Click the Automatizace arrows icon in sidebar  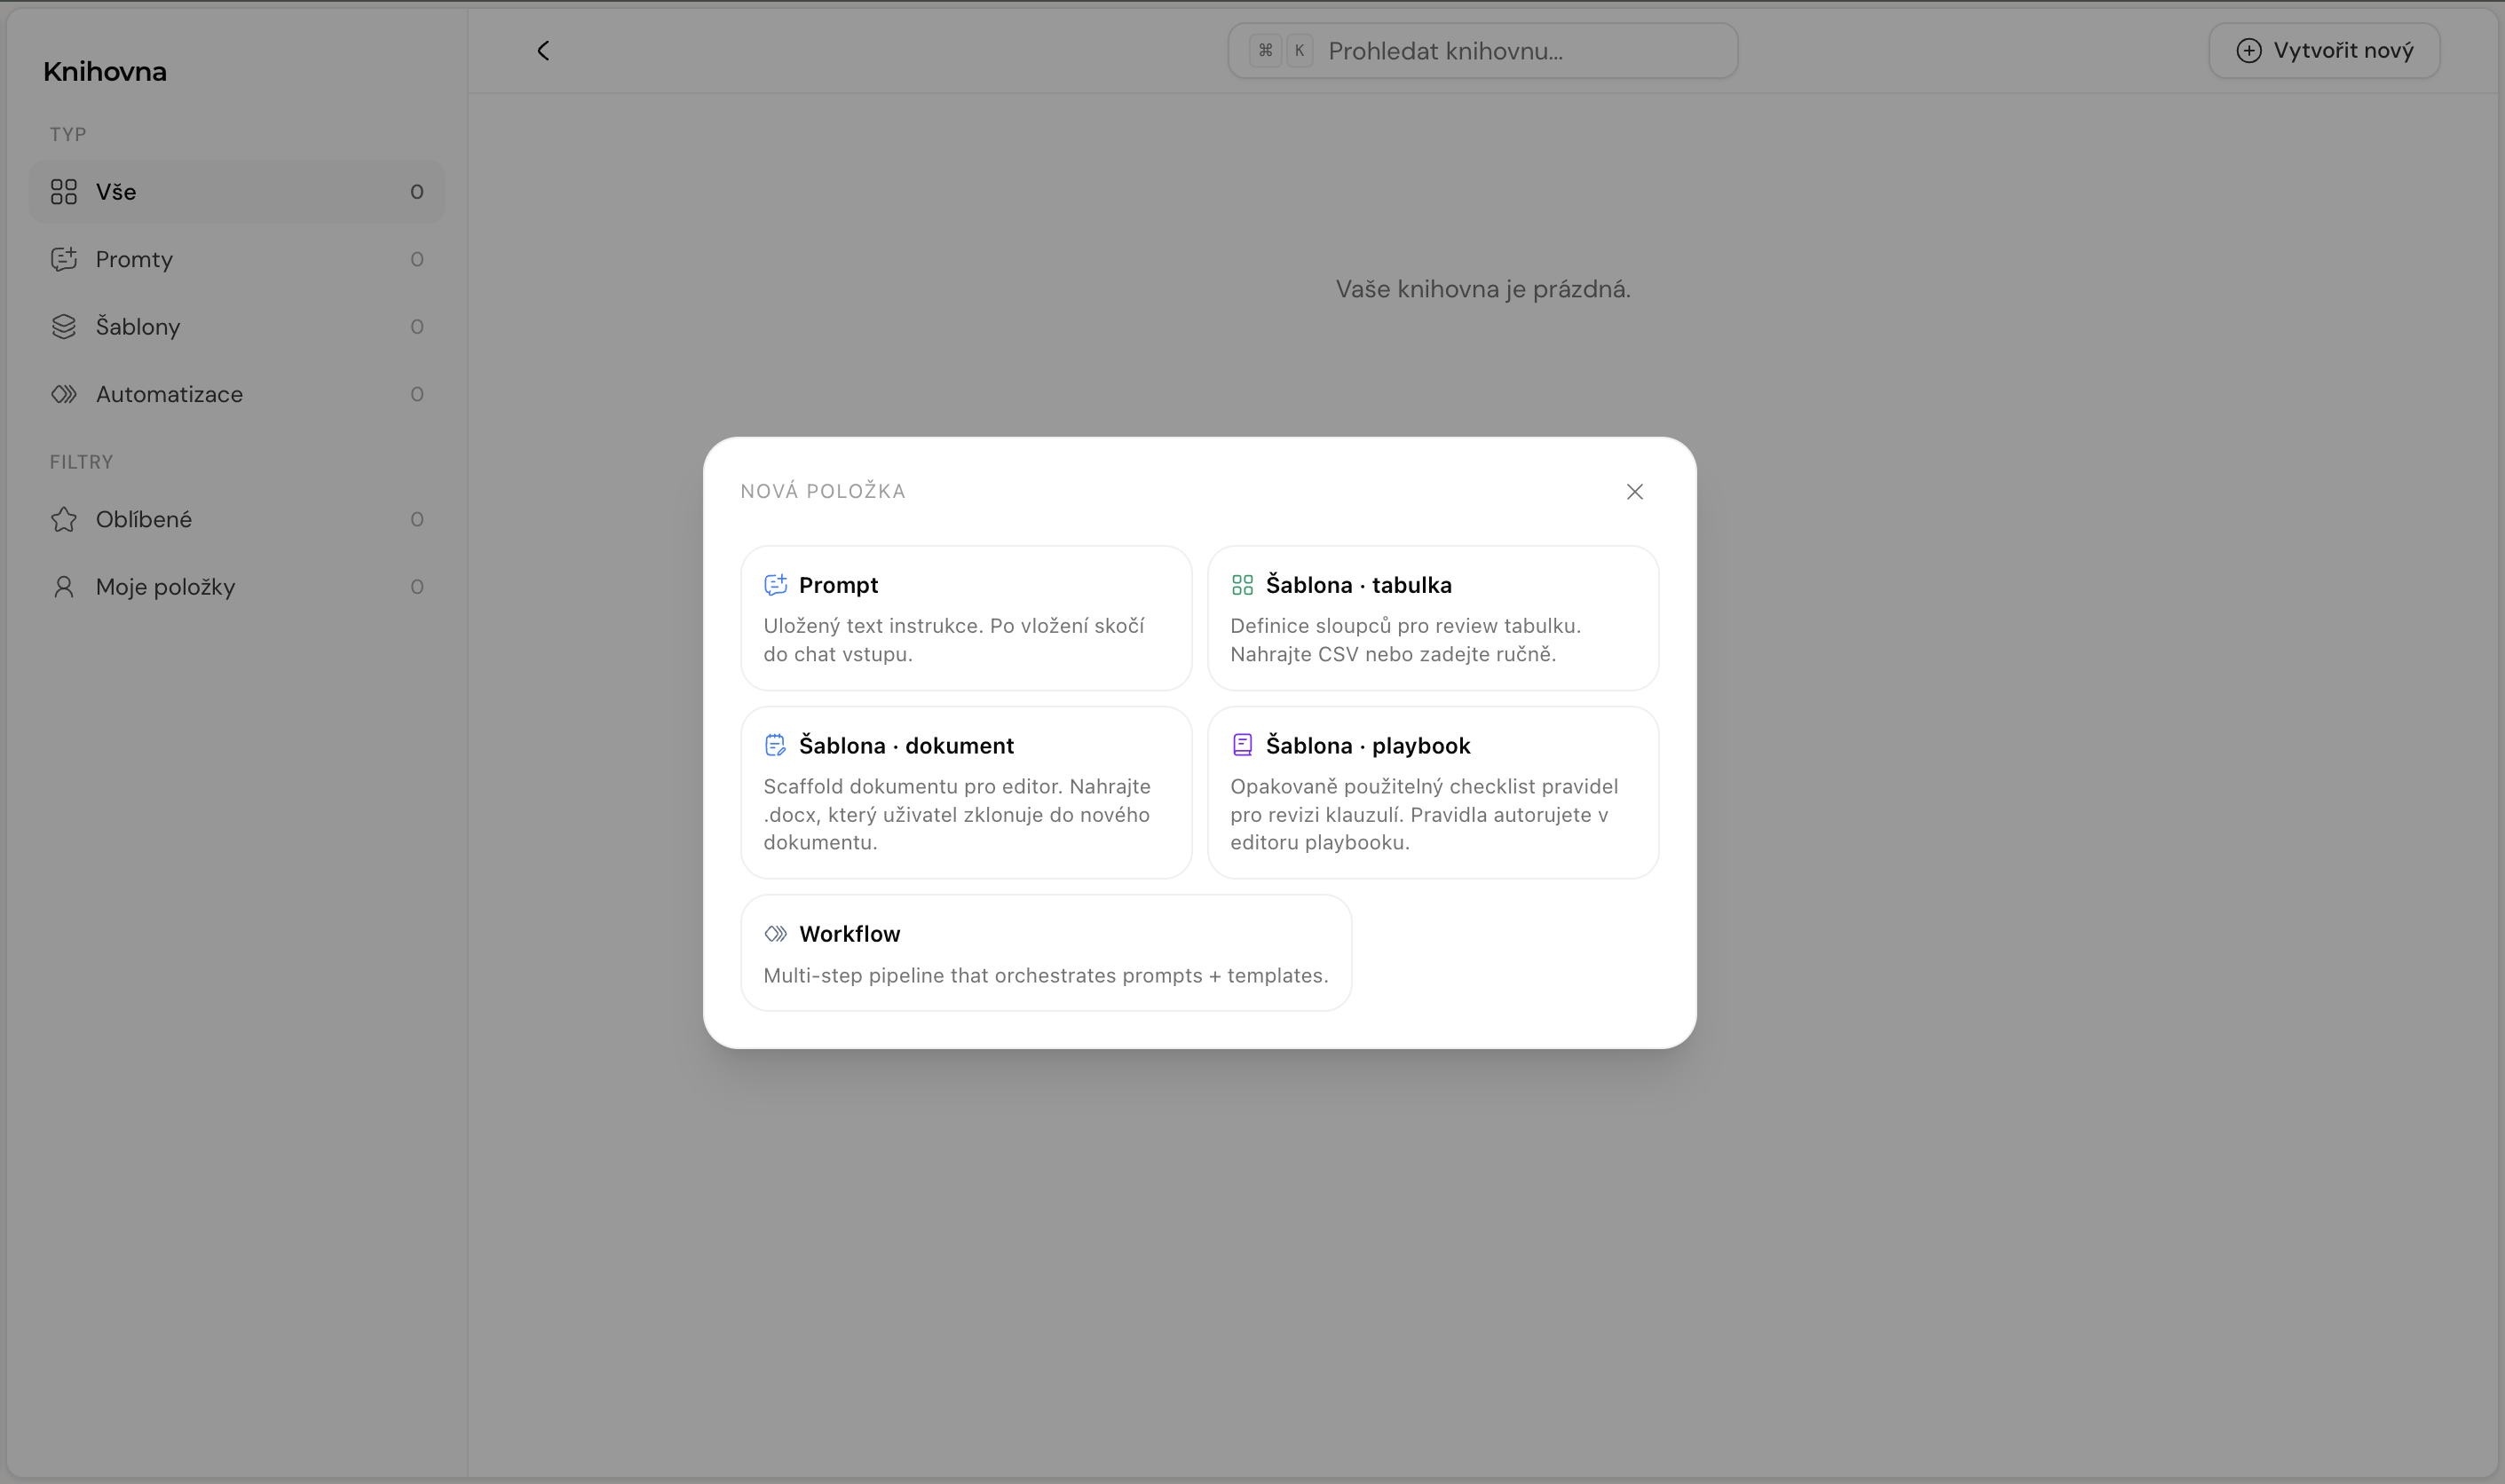coord(64,394)
